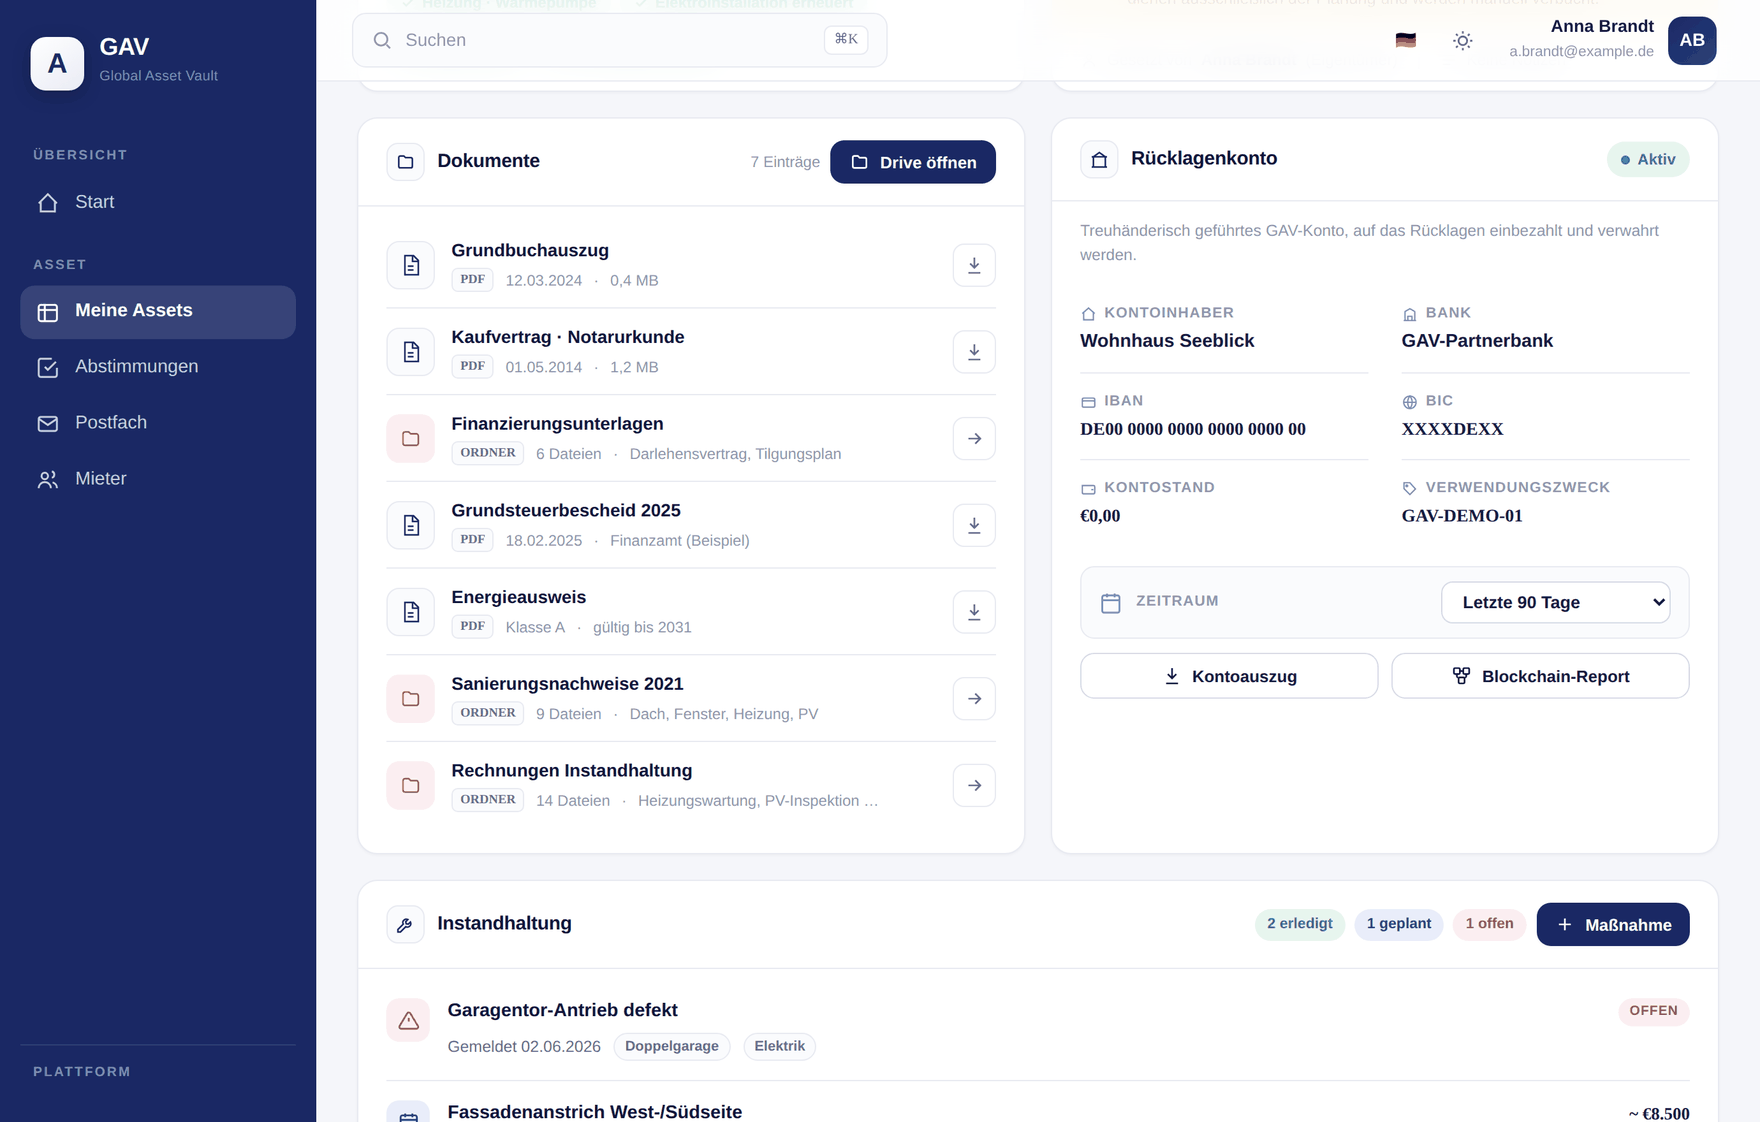
Task: Click Wohnhaus Seeblick account holder
Action: pyautogui.click(x=1167, y=341)
